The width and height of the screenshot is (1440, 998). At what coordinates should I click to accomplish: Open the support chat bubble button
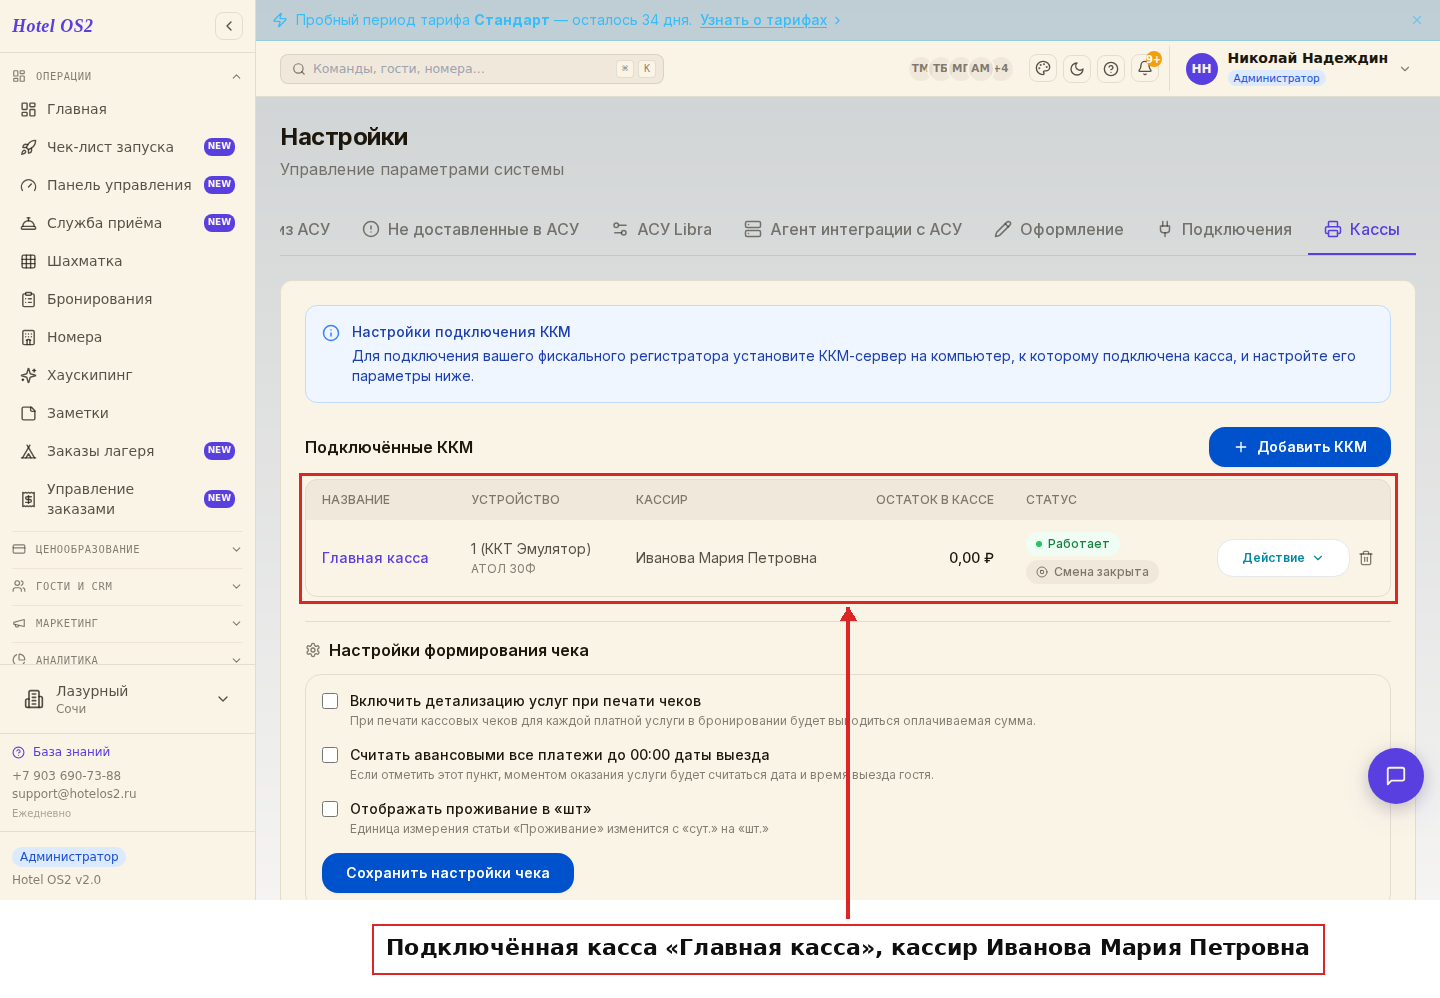[x=1396, y=776]
